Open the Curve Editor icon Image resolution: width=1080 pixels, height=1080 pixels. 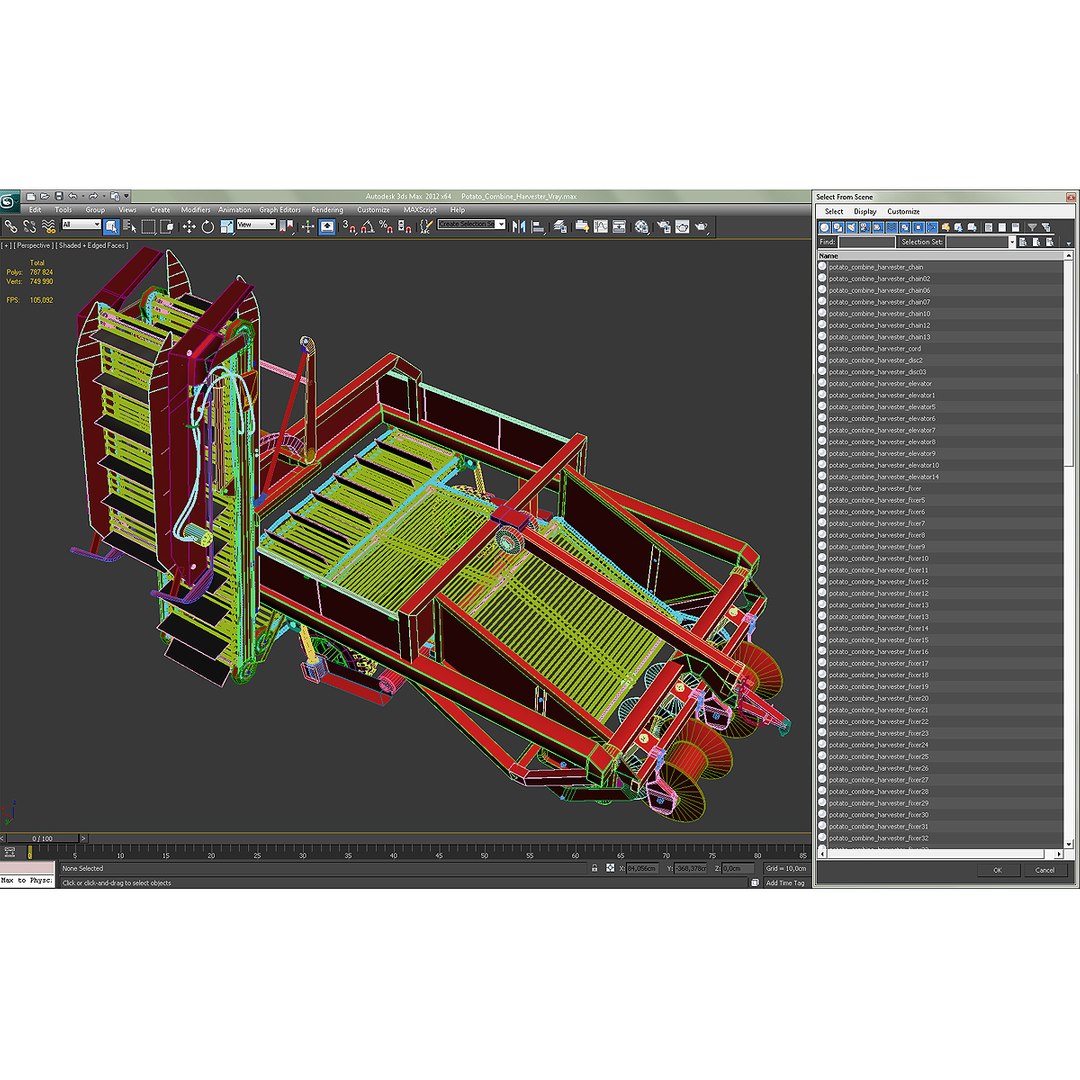tap(601, 226)
